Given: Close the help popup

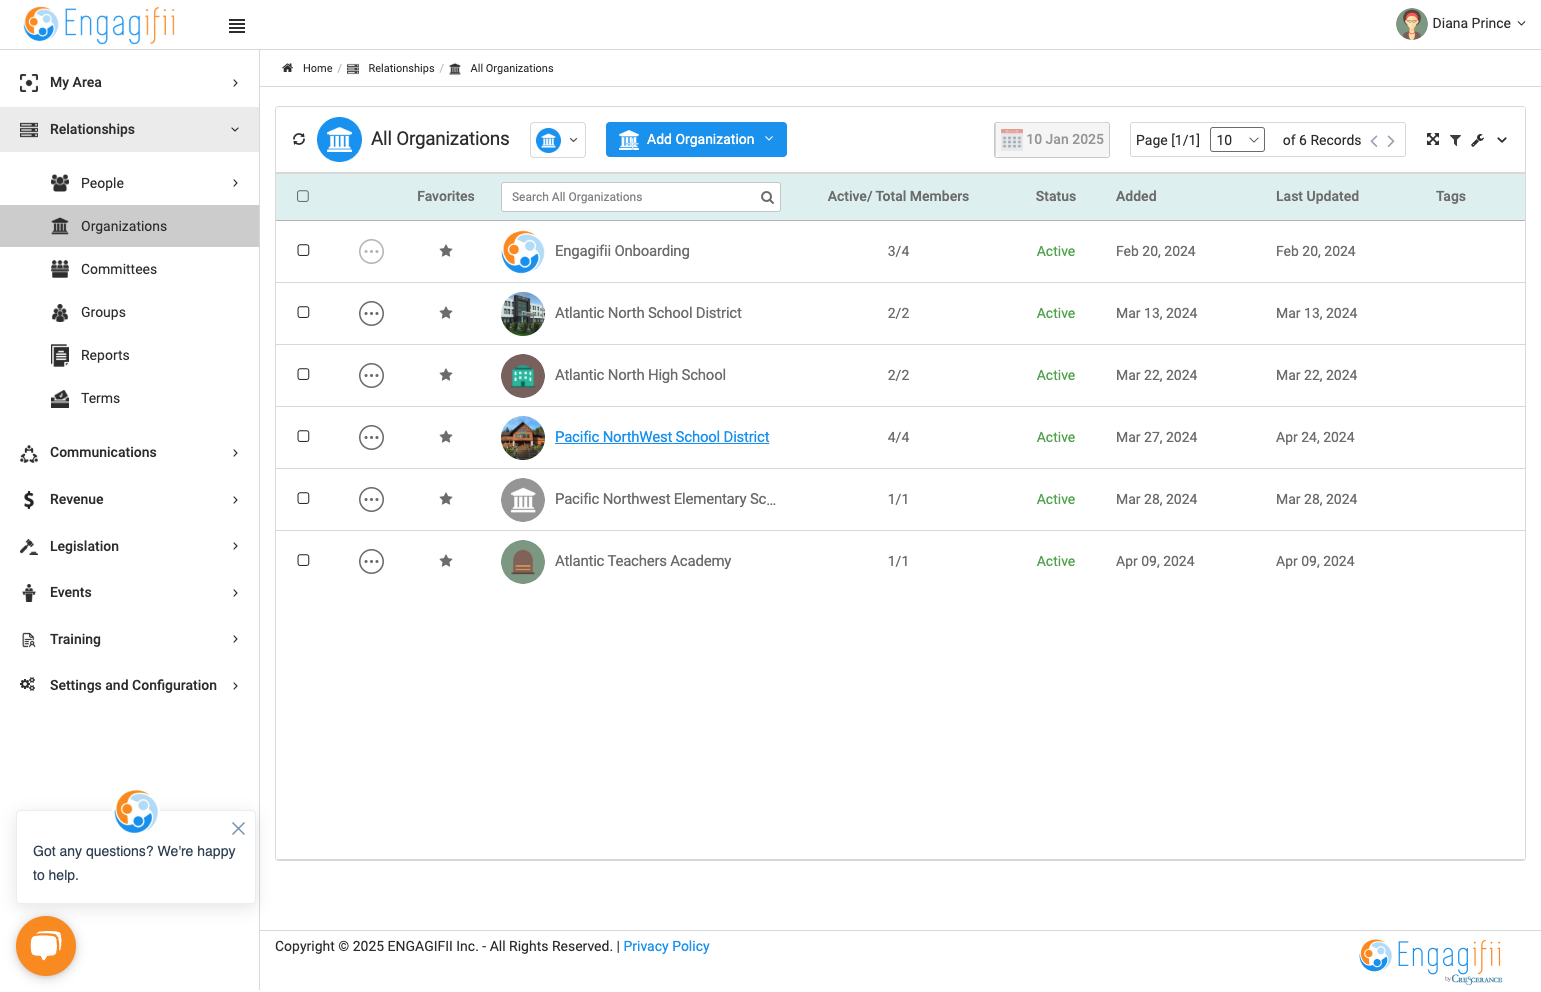Looking at the screenshot, I should pyautogui.click(x=238, y=828).
